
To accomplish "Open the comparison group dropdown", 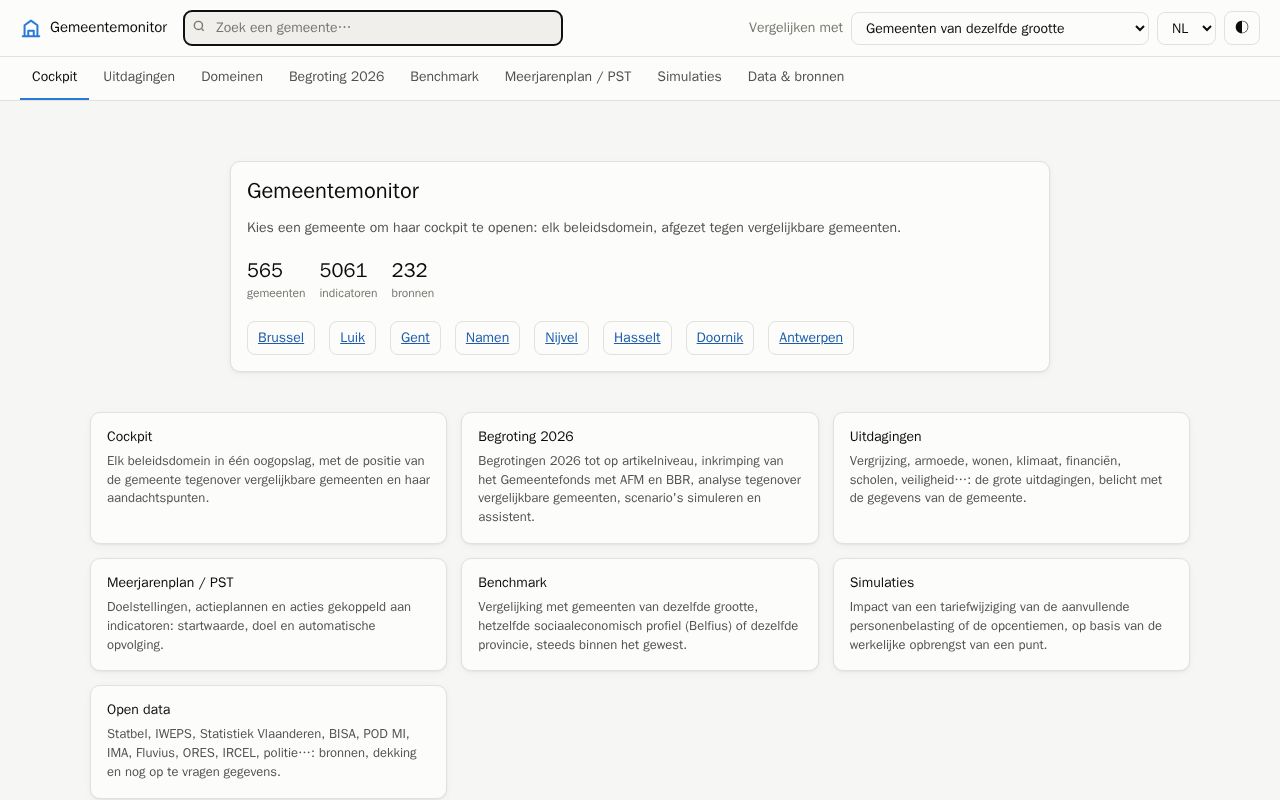I will [1000, 28].
